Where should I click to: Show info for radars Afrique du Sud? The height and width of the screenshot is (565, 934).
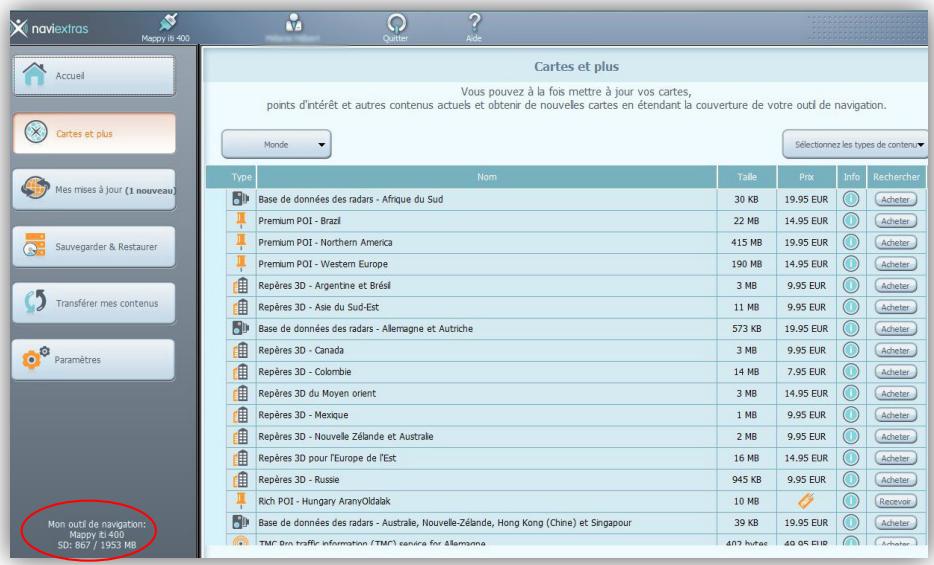point(851,199)
